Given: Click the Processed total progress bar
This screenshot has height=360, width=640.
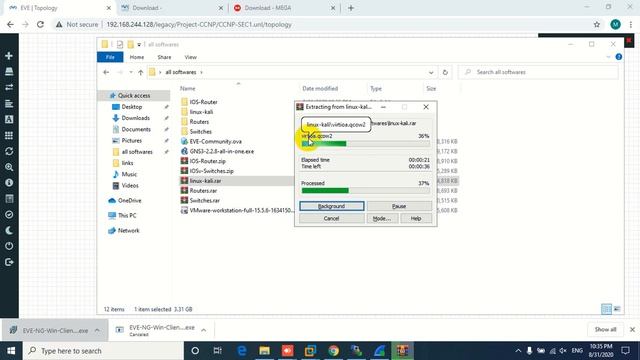Looking at the screenshot, I should pyautogui.click(x=365, y=191).
